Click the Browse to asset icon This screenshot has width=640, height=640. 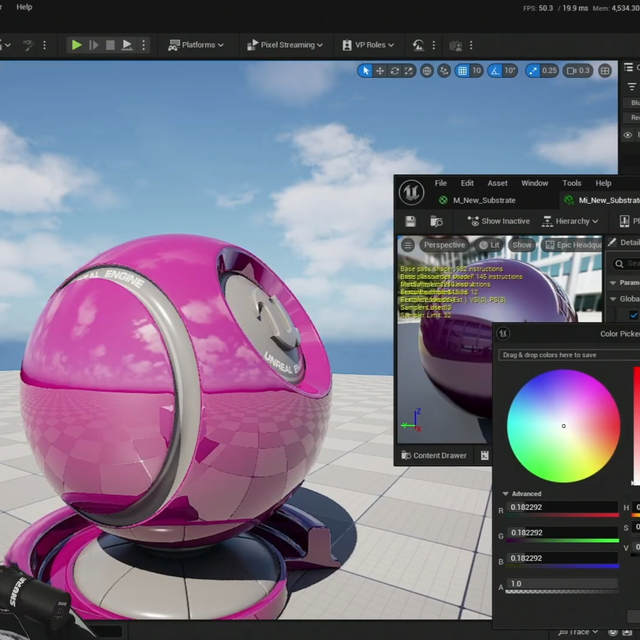tap(436, 221)
